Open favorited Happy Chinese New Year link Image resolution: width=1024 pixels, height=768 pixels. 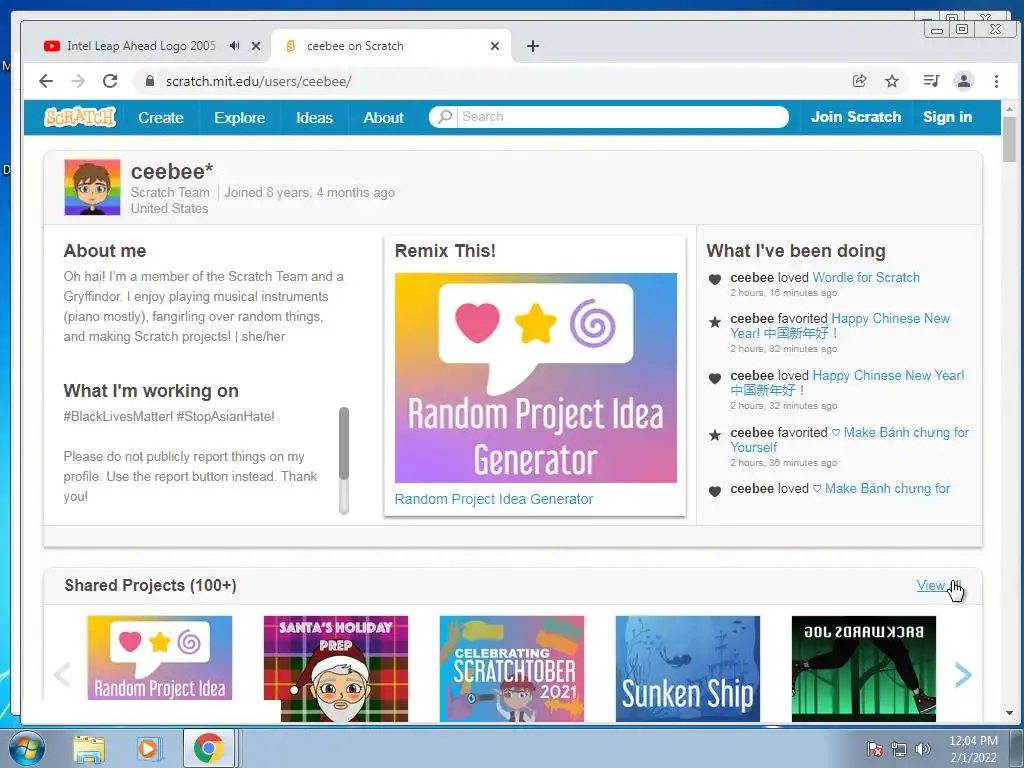(x=840, y=326)
